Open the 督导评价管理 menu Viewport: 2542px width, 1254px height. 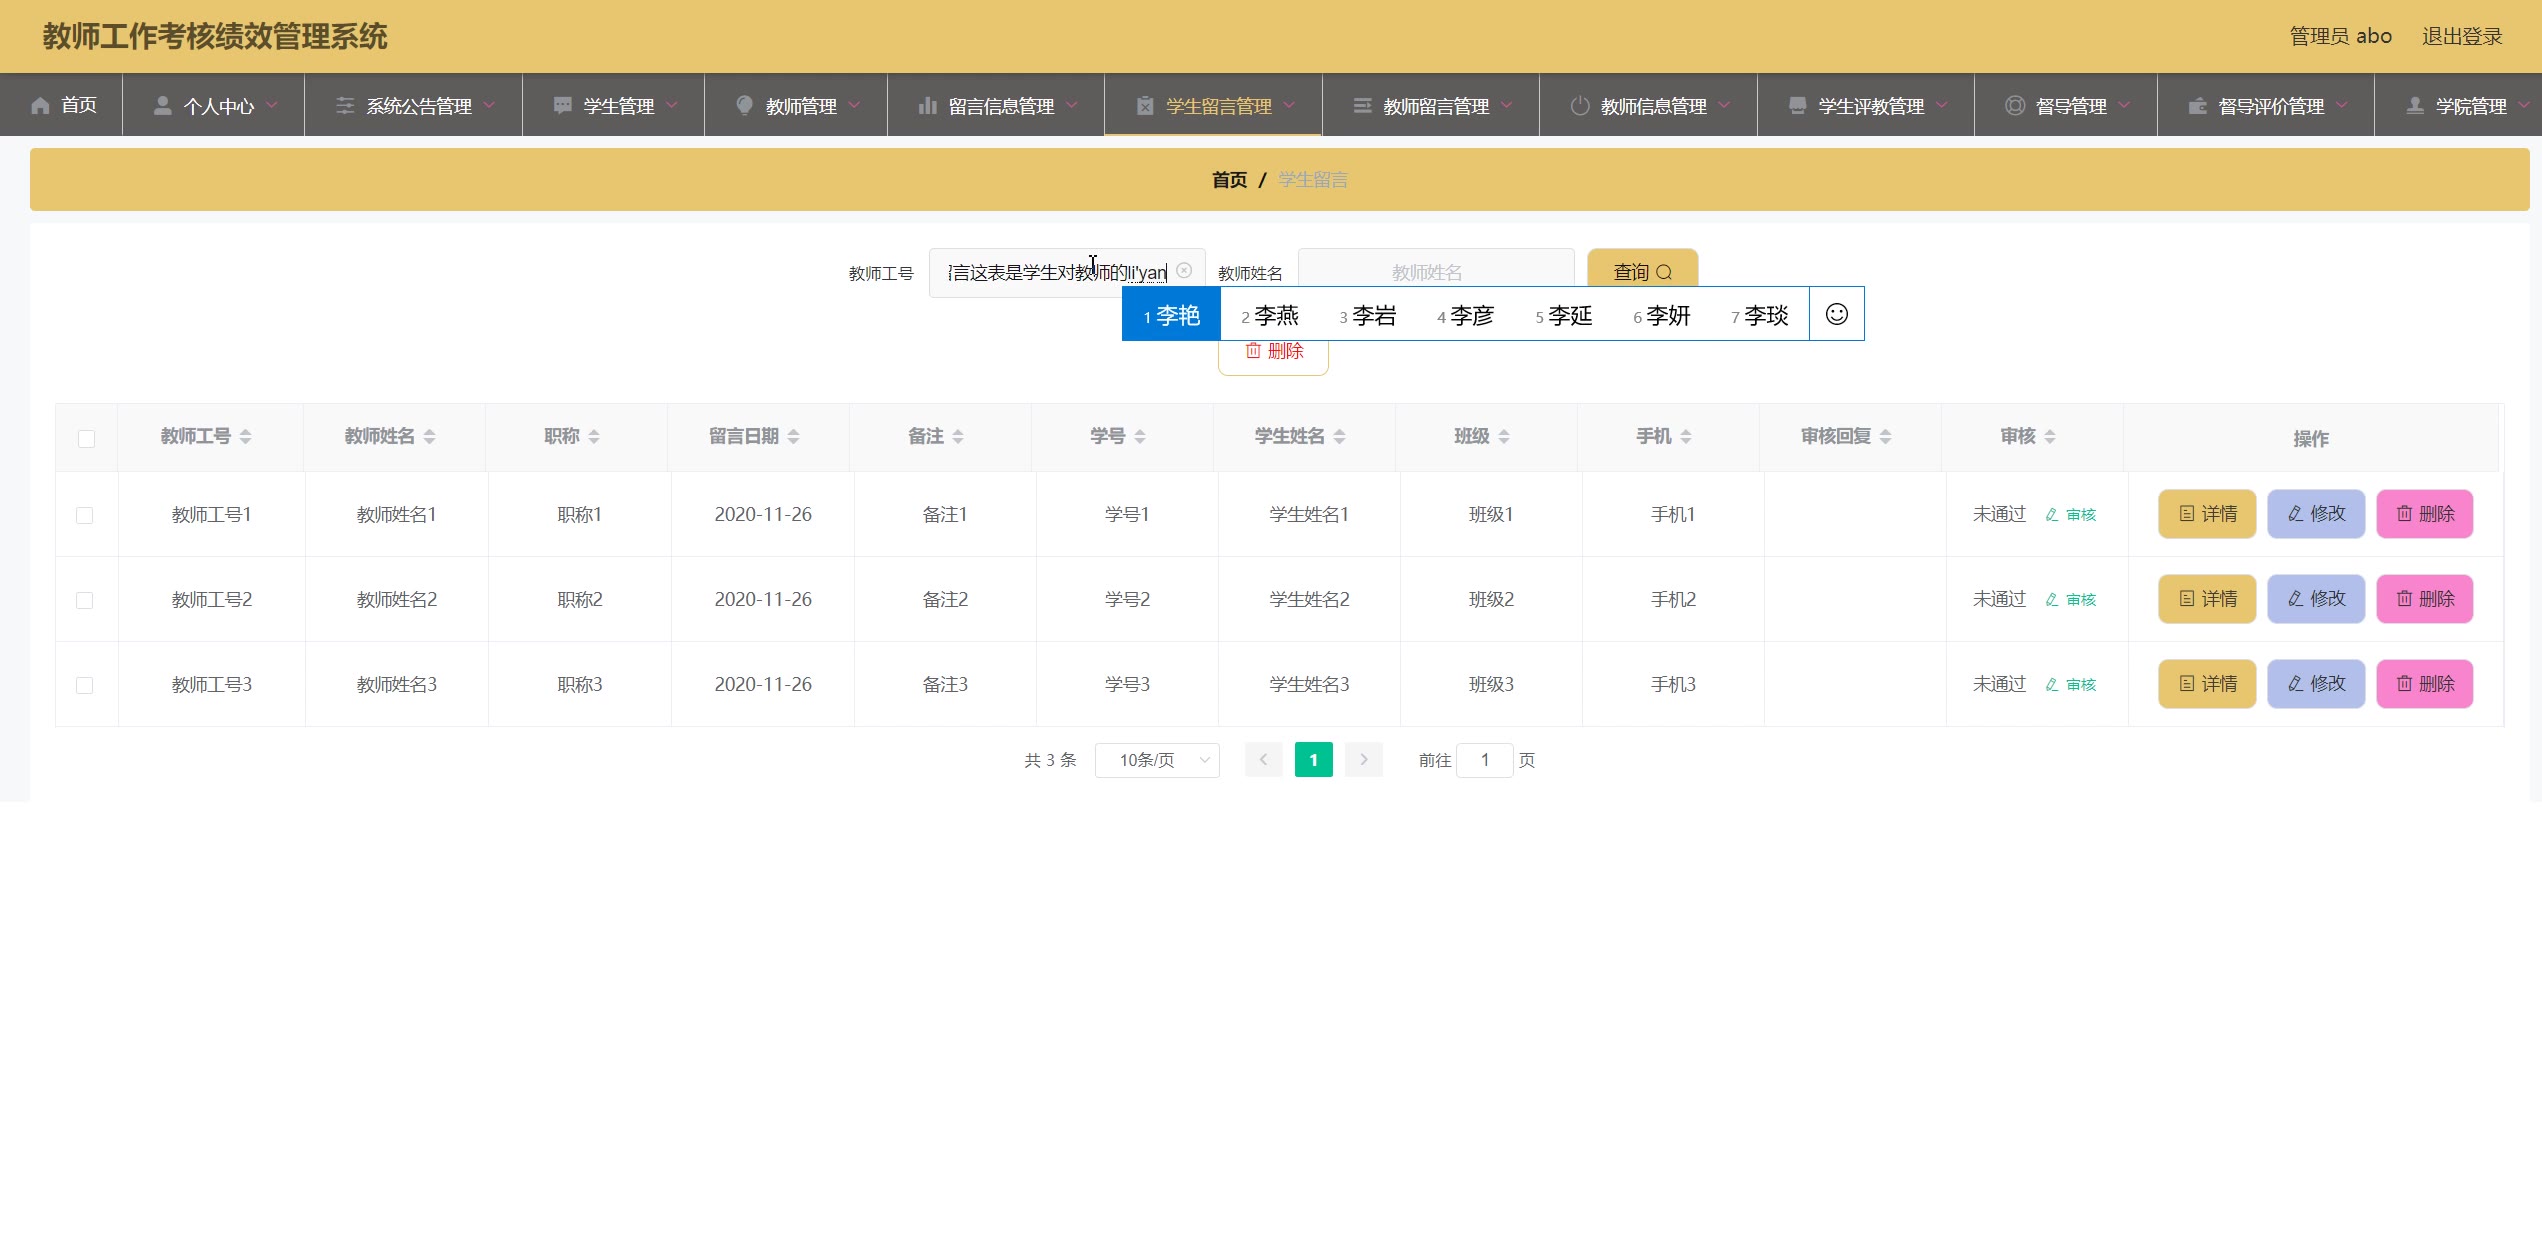(2265, 105)
